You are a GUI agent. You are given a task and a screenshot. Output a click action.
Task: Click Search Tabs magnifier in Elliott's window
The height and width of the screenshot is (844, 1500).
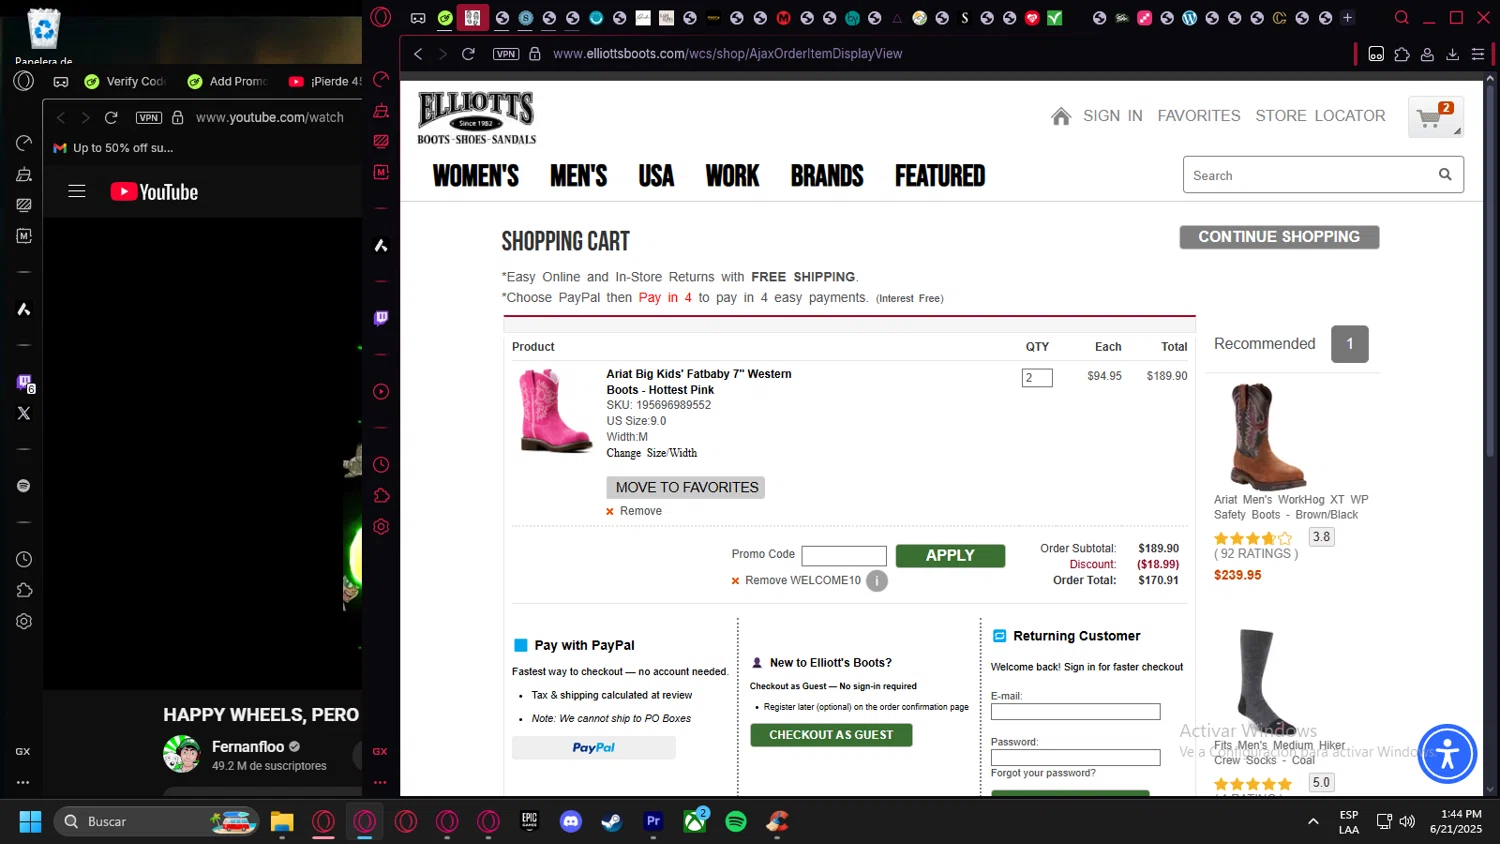(x=1402, y=18)
